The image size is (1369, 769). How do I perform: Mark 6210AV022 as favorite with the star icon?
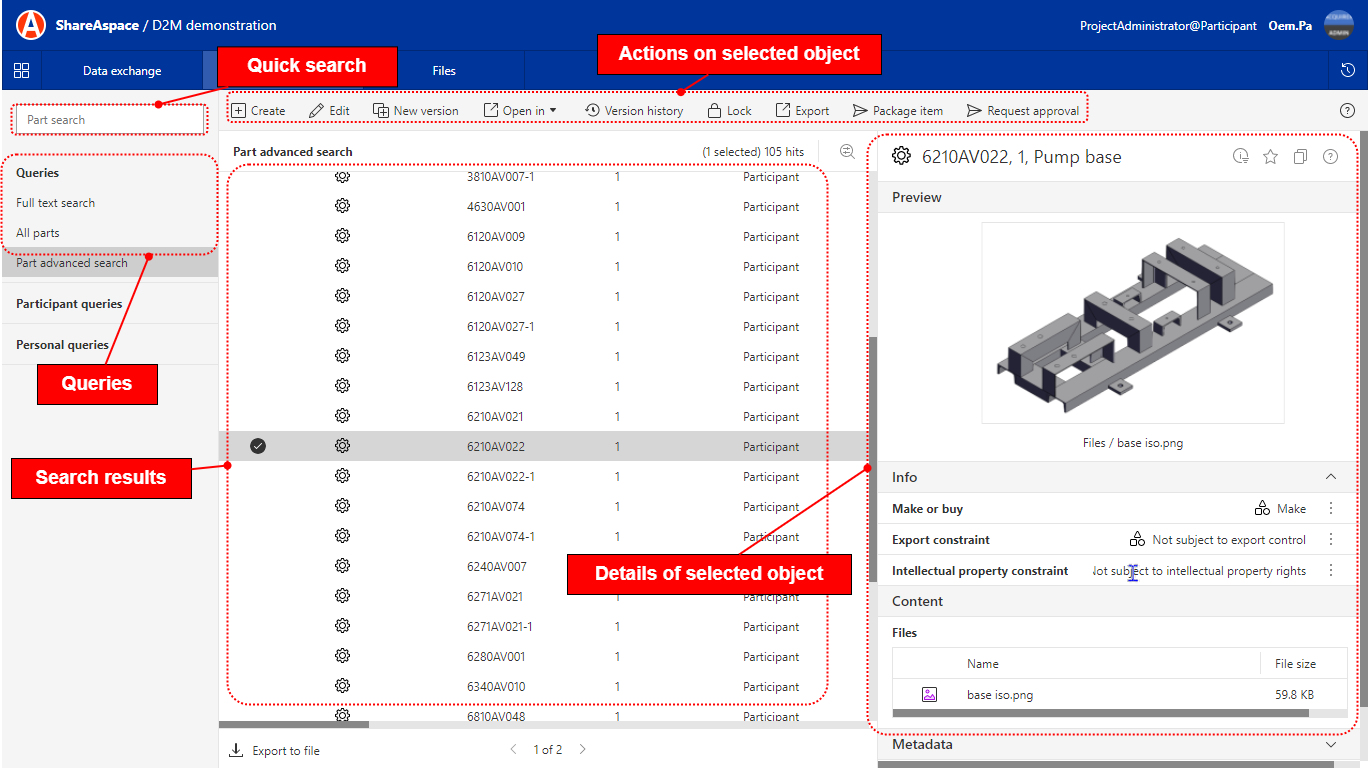(1270, 157)
